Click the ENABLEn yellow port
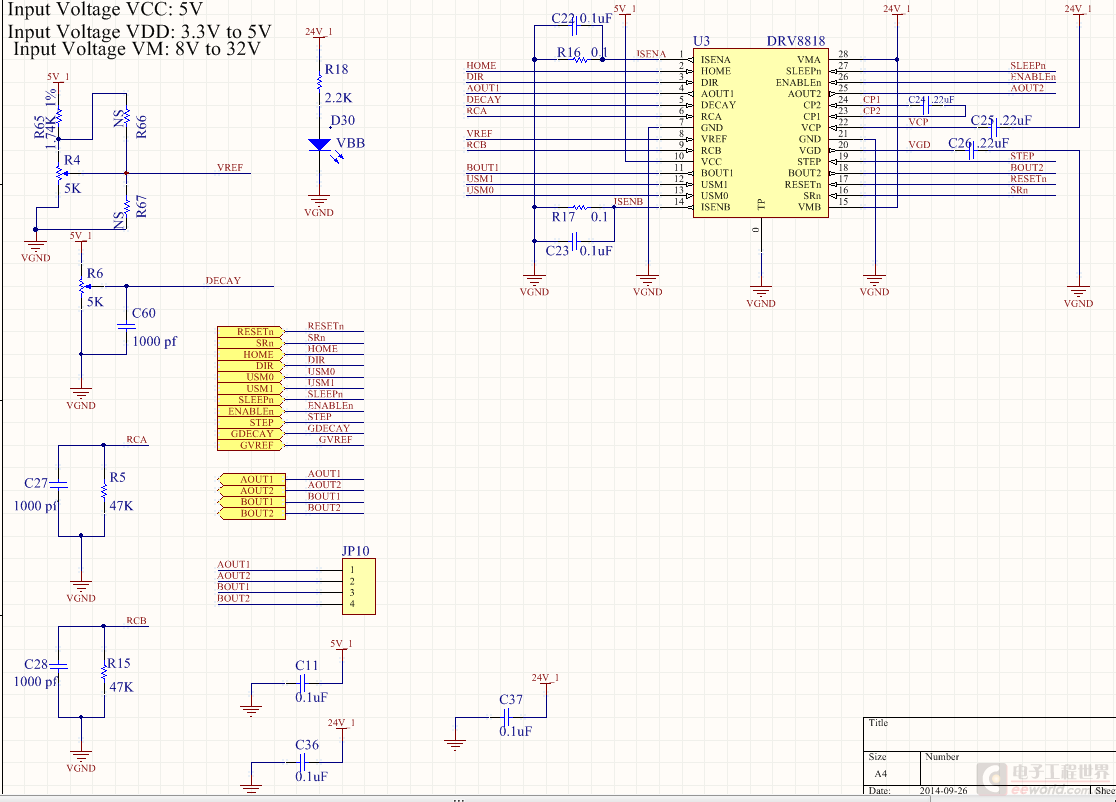1116x802 pixels. point(251,411)
